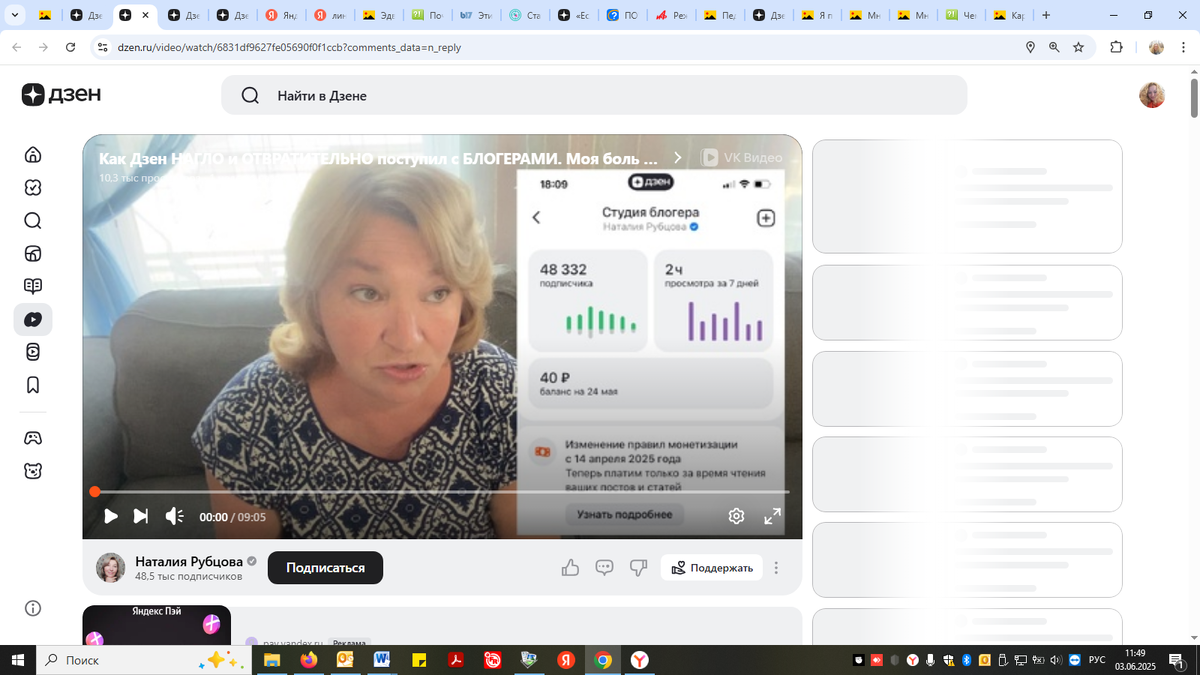
Task: Switch to the "Поч" browser tab
Action: coord(428,15)
